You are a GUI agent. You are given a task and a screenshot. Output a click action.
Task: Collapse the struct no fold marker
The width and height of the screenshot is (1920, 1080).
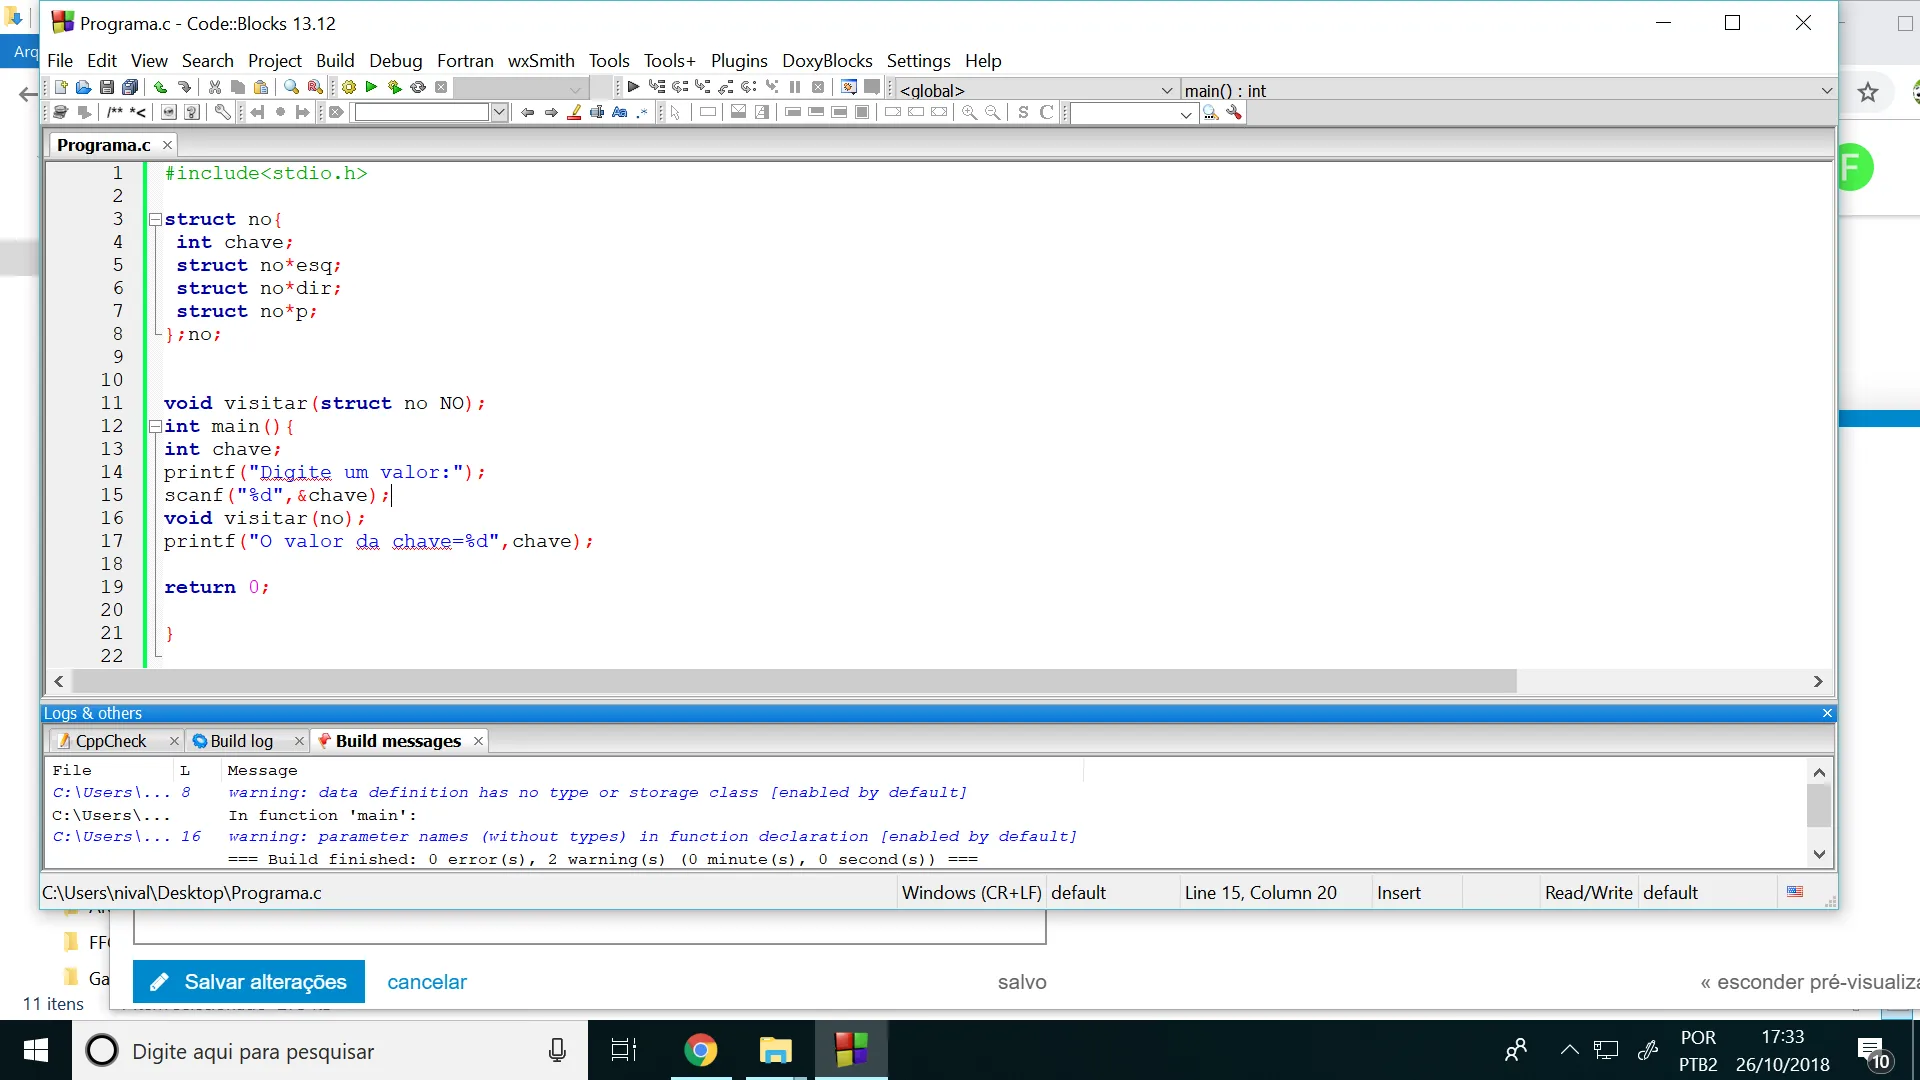[155, 219]
